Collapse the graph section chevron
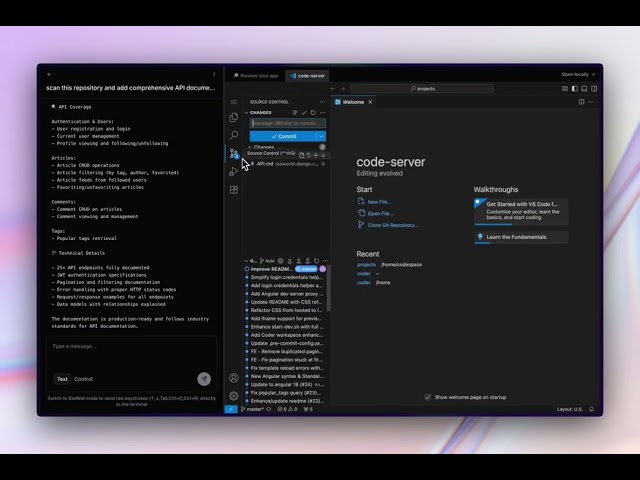The width and height of the screenshot is (640, 480). (x=246, y=261)
